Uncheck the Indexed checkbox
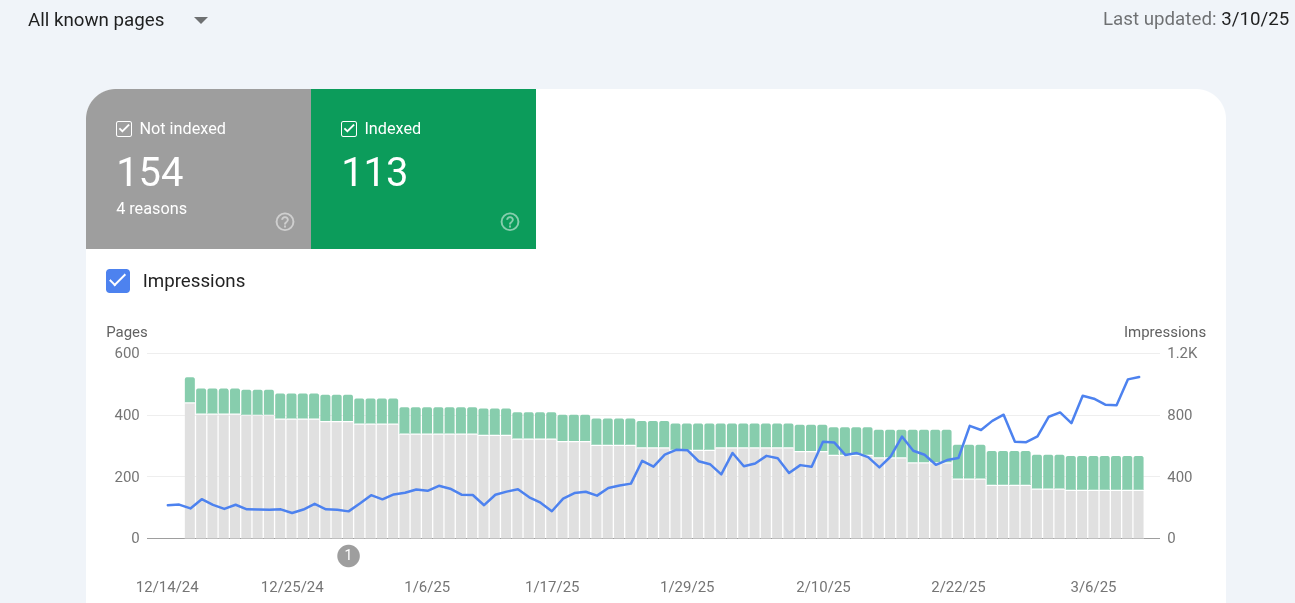Image resolution: width=1295 pixels, height=603 pixels. [x=349, y=128]
